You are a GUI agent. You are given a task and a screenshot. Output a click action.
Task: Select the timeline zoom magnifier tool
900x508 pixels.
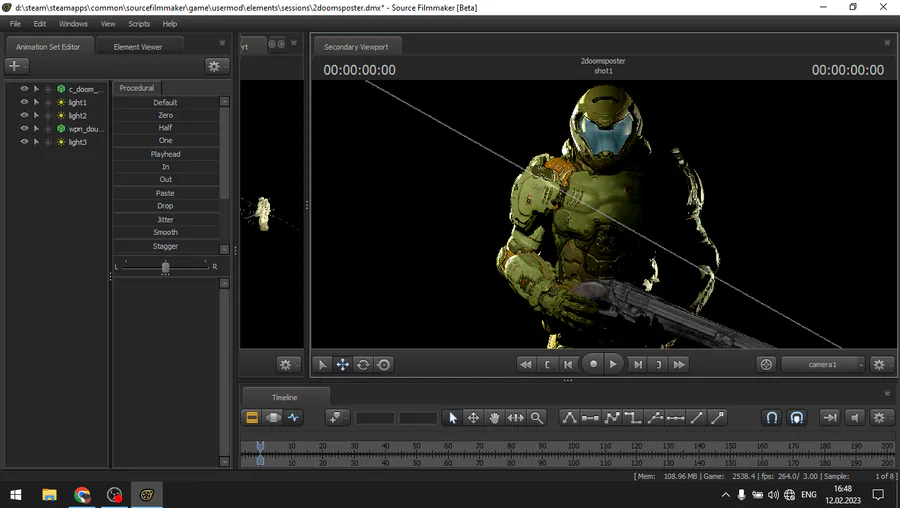click(x=537, y=418)
